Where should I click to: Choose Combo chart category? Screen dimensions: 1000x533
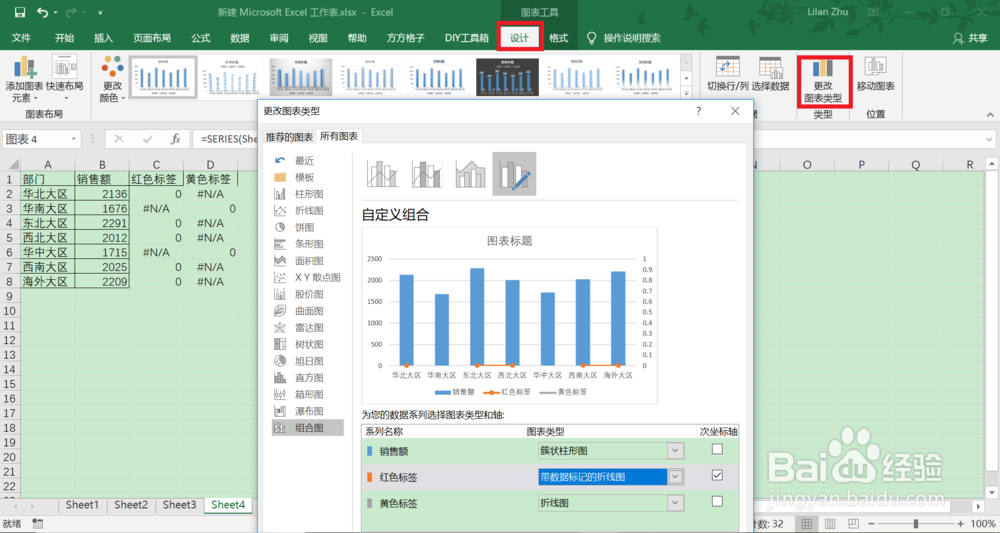click(x=308, y=428)
